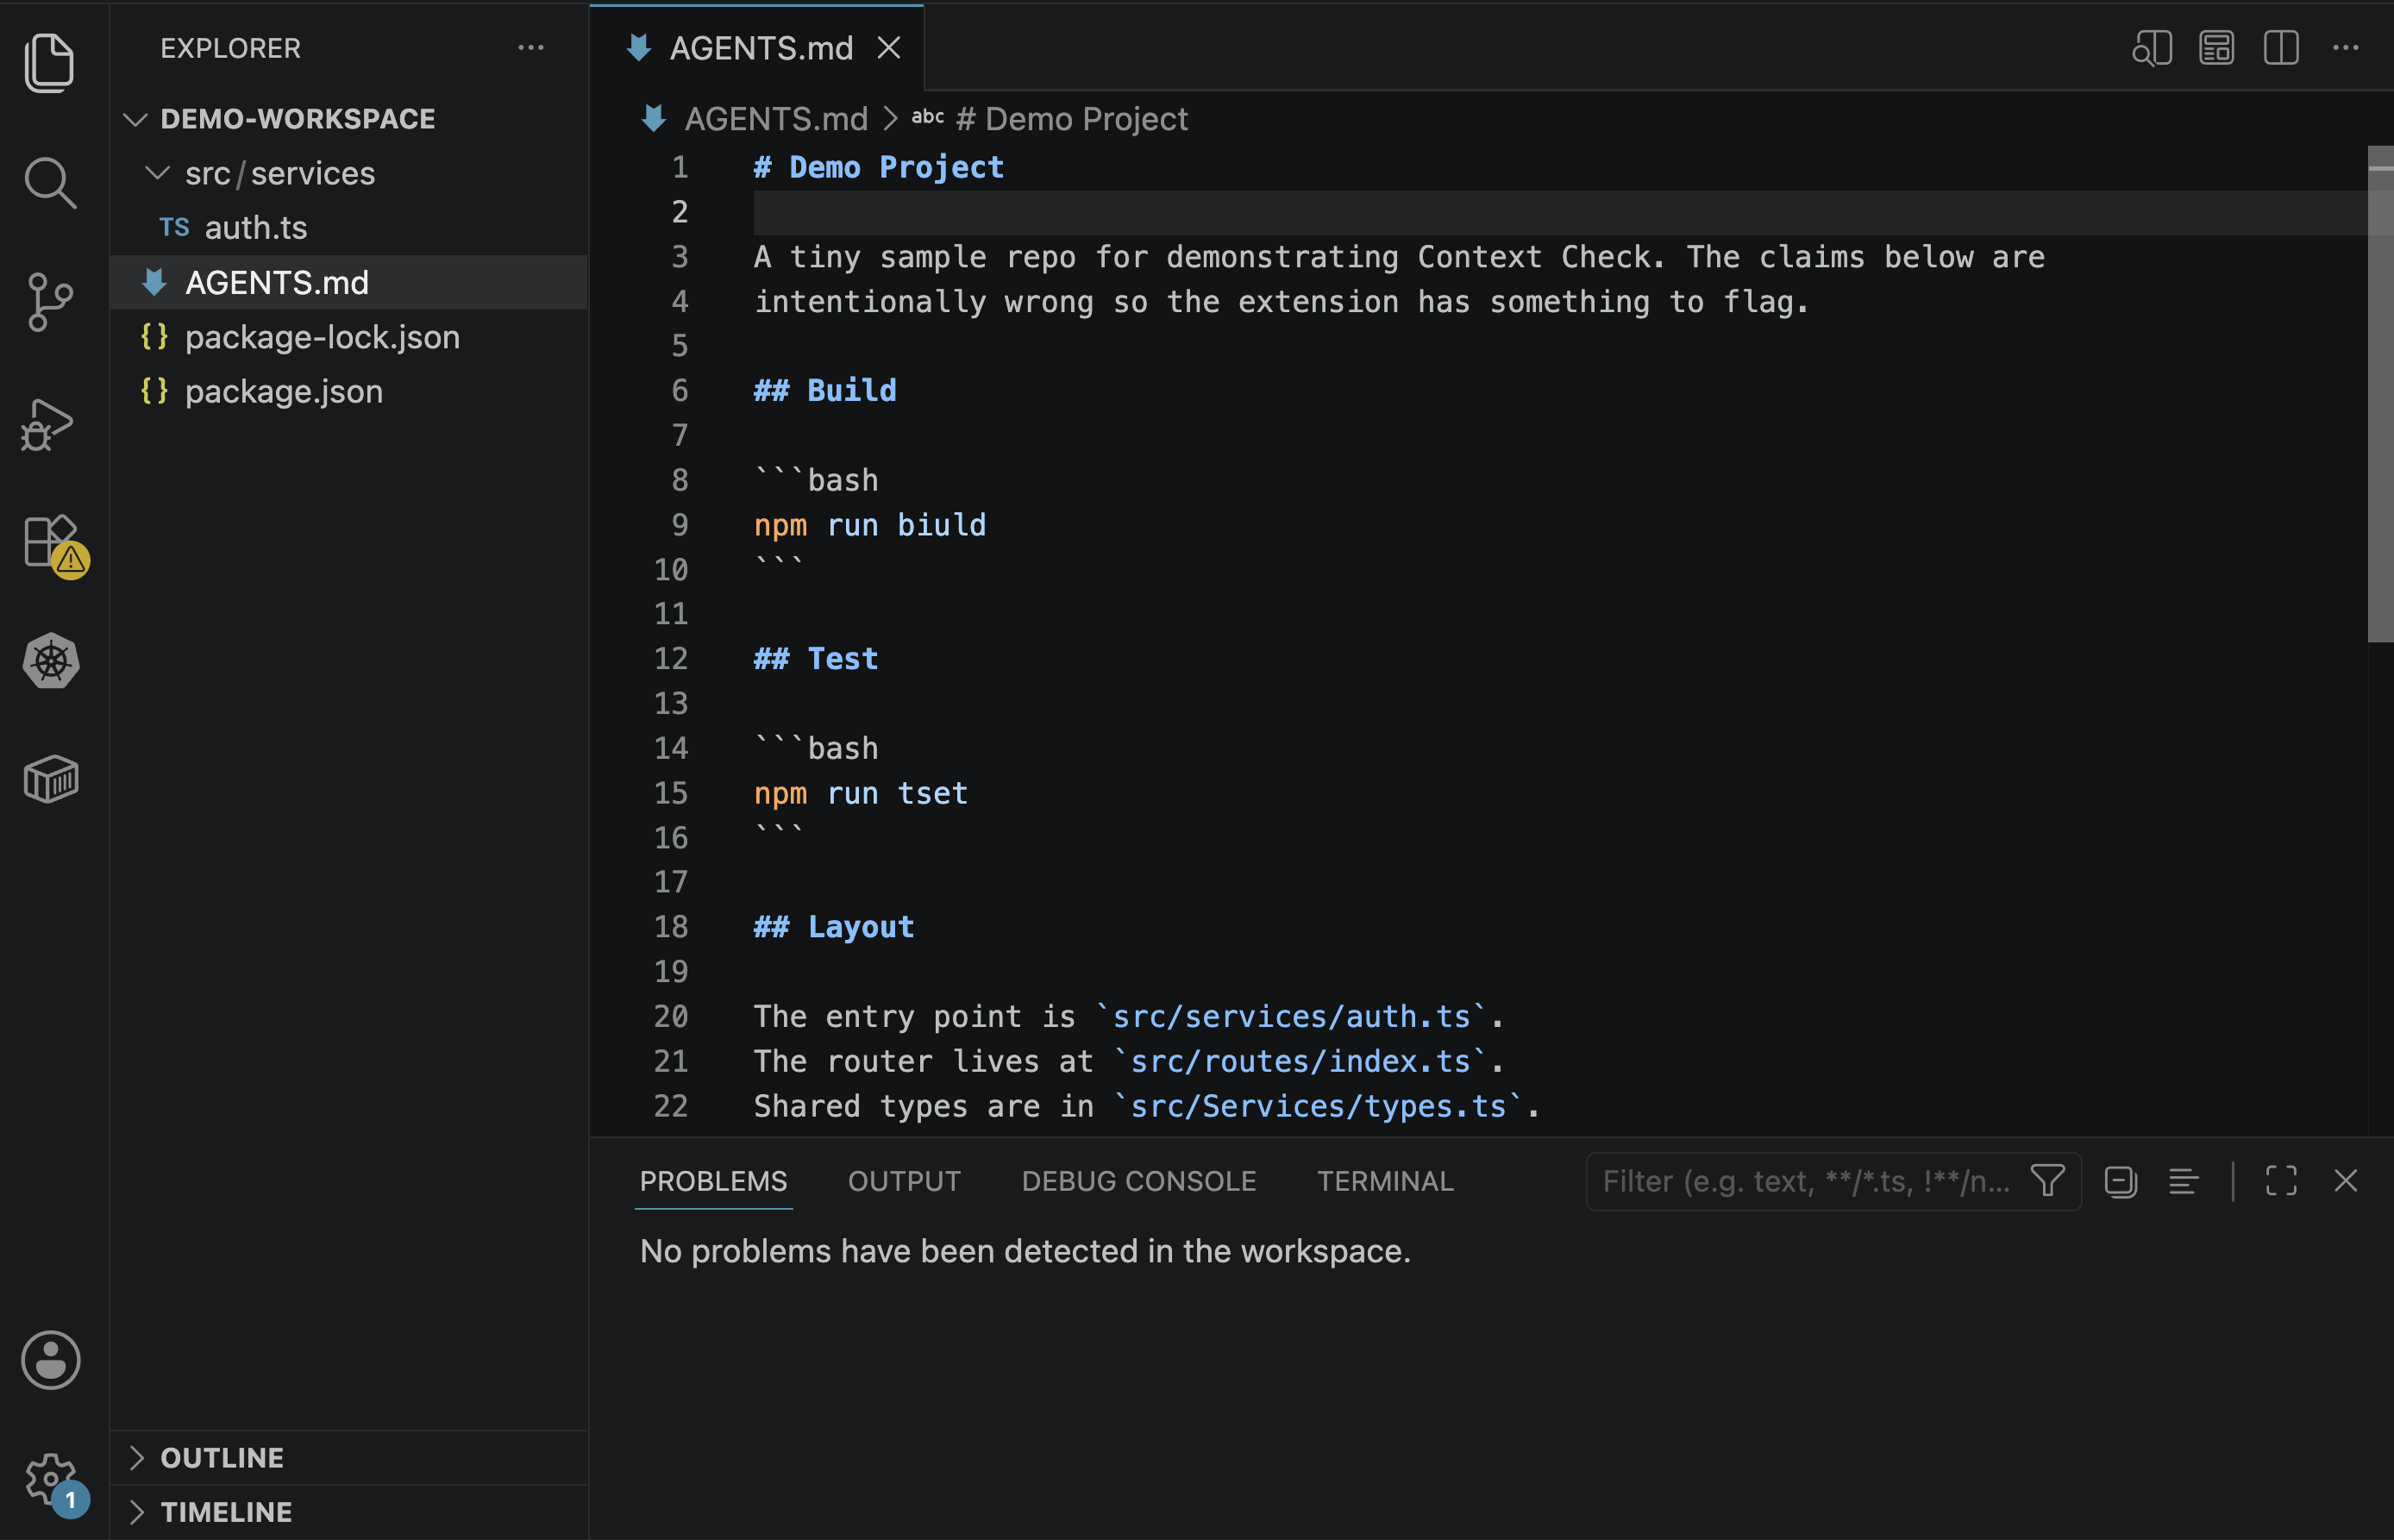Switch to the TERMINAL tab

[x=1385, y=1181]
